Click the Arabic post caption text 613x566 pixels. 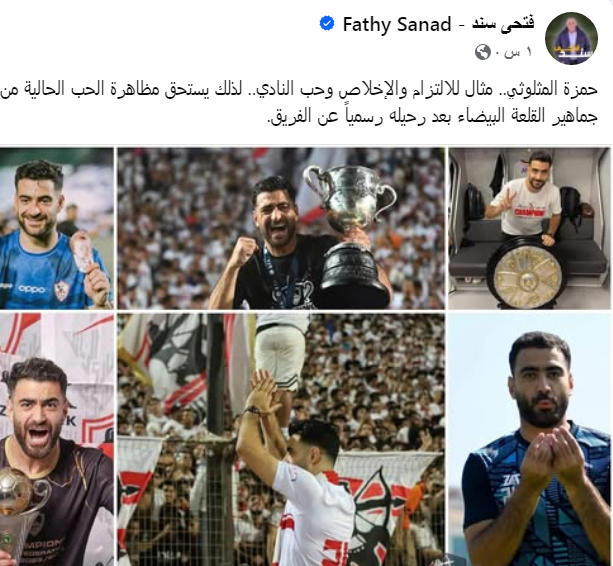coord(299,102)
